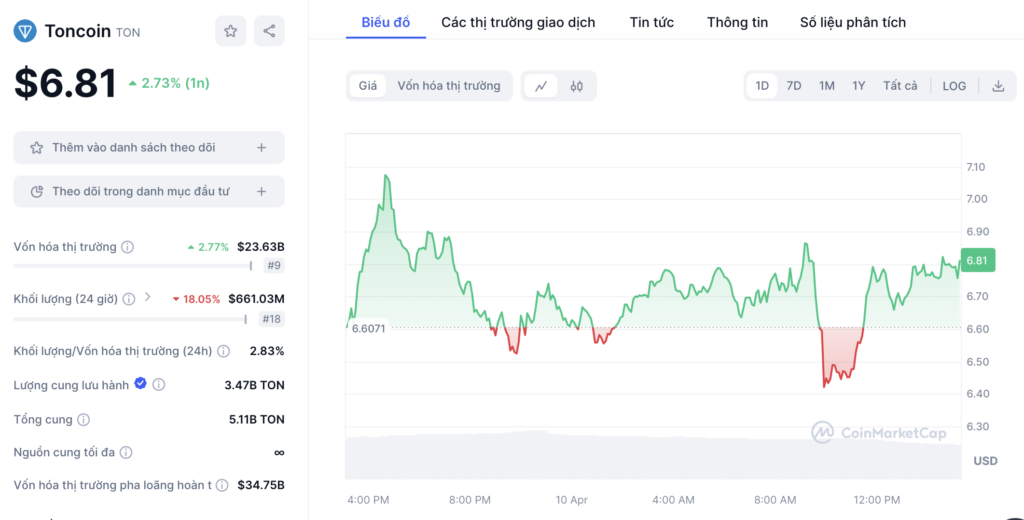Select the Giá chart toggle
The width and height of the screenshot is (1024, 520).
tap(368, 86)
